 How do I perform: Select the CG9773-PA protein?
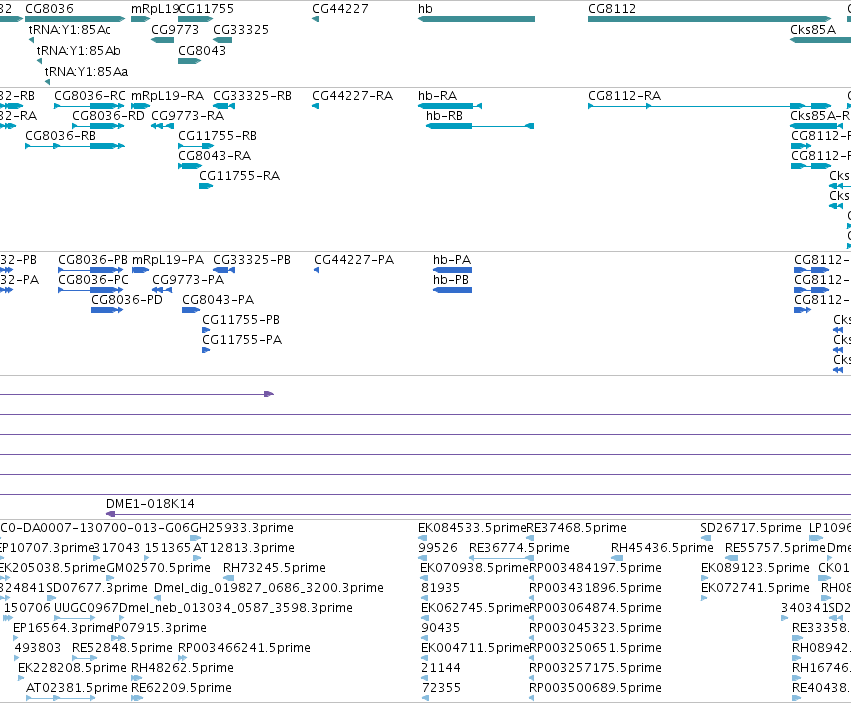[x=162, y=290]
